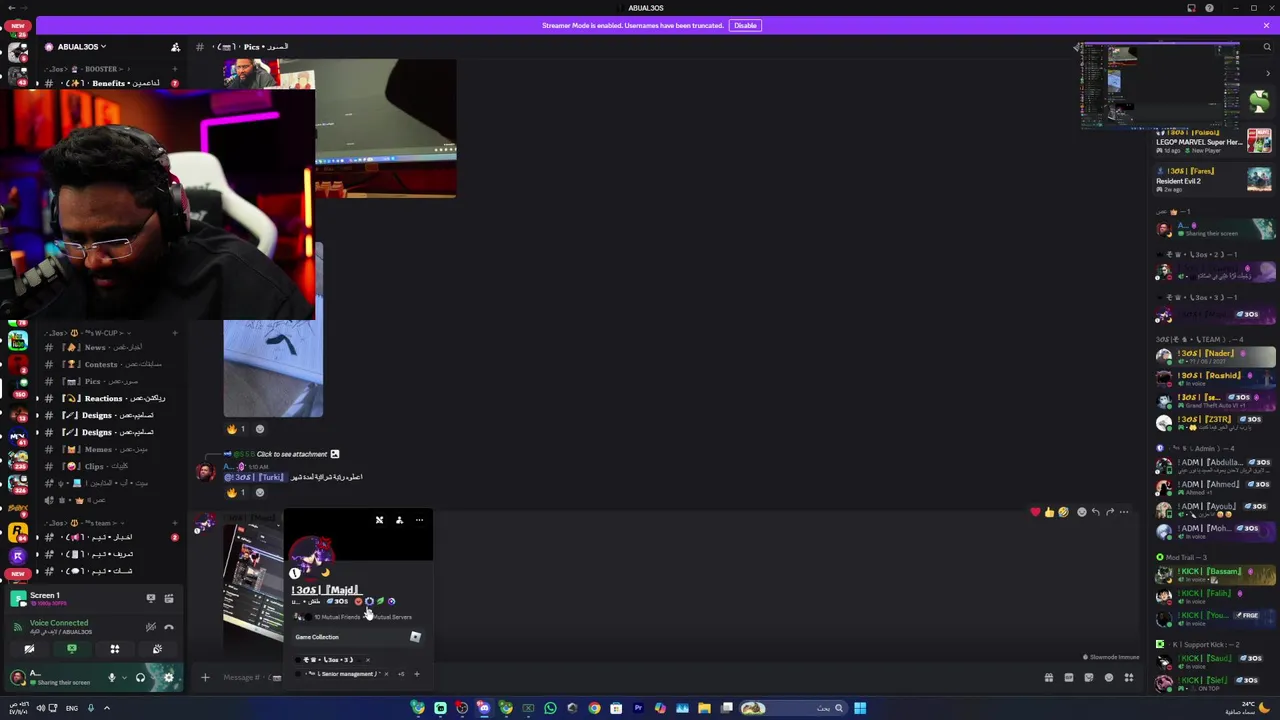This screenshot has height=720, width=1280.
Task: Dismiss the purple Streamer Mode banner
Action: pos(1266,25)
